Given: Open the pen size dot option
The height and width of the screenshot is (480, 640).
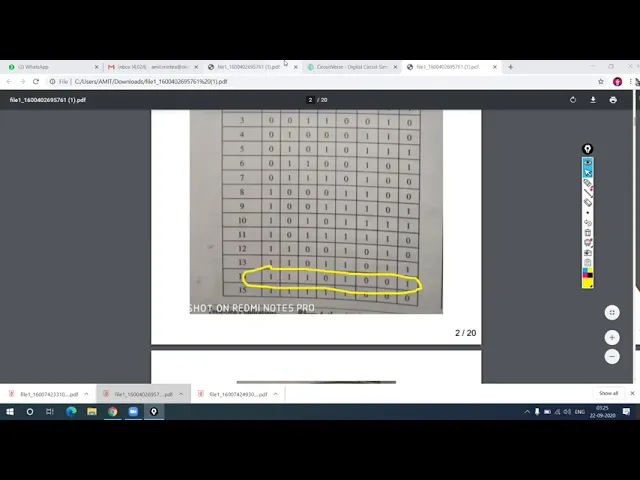Looking at the screenshot, I should point(587,213).
